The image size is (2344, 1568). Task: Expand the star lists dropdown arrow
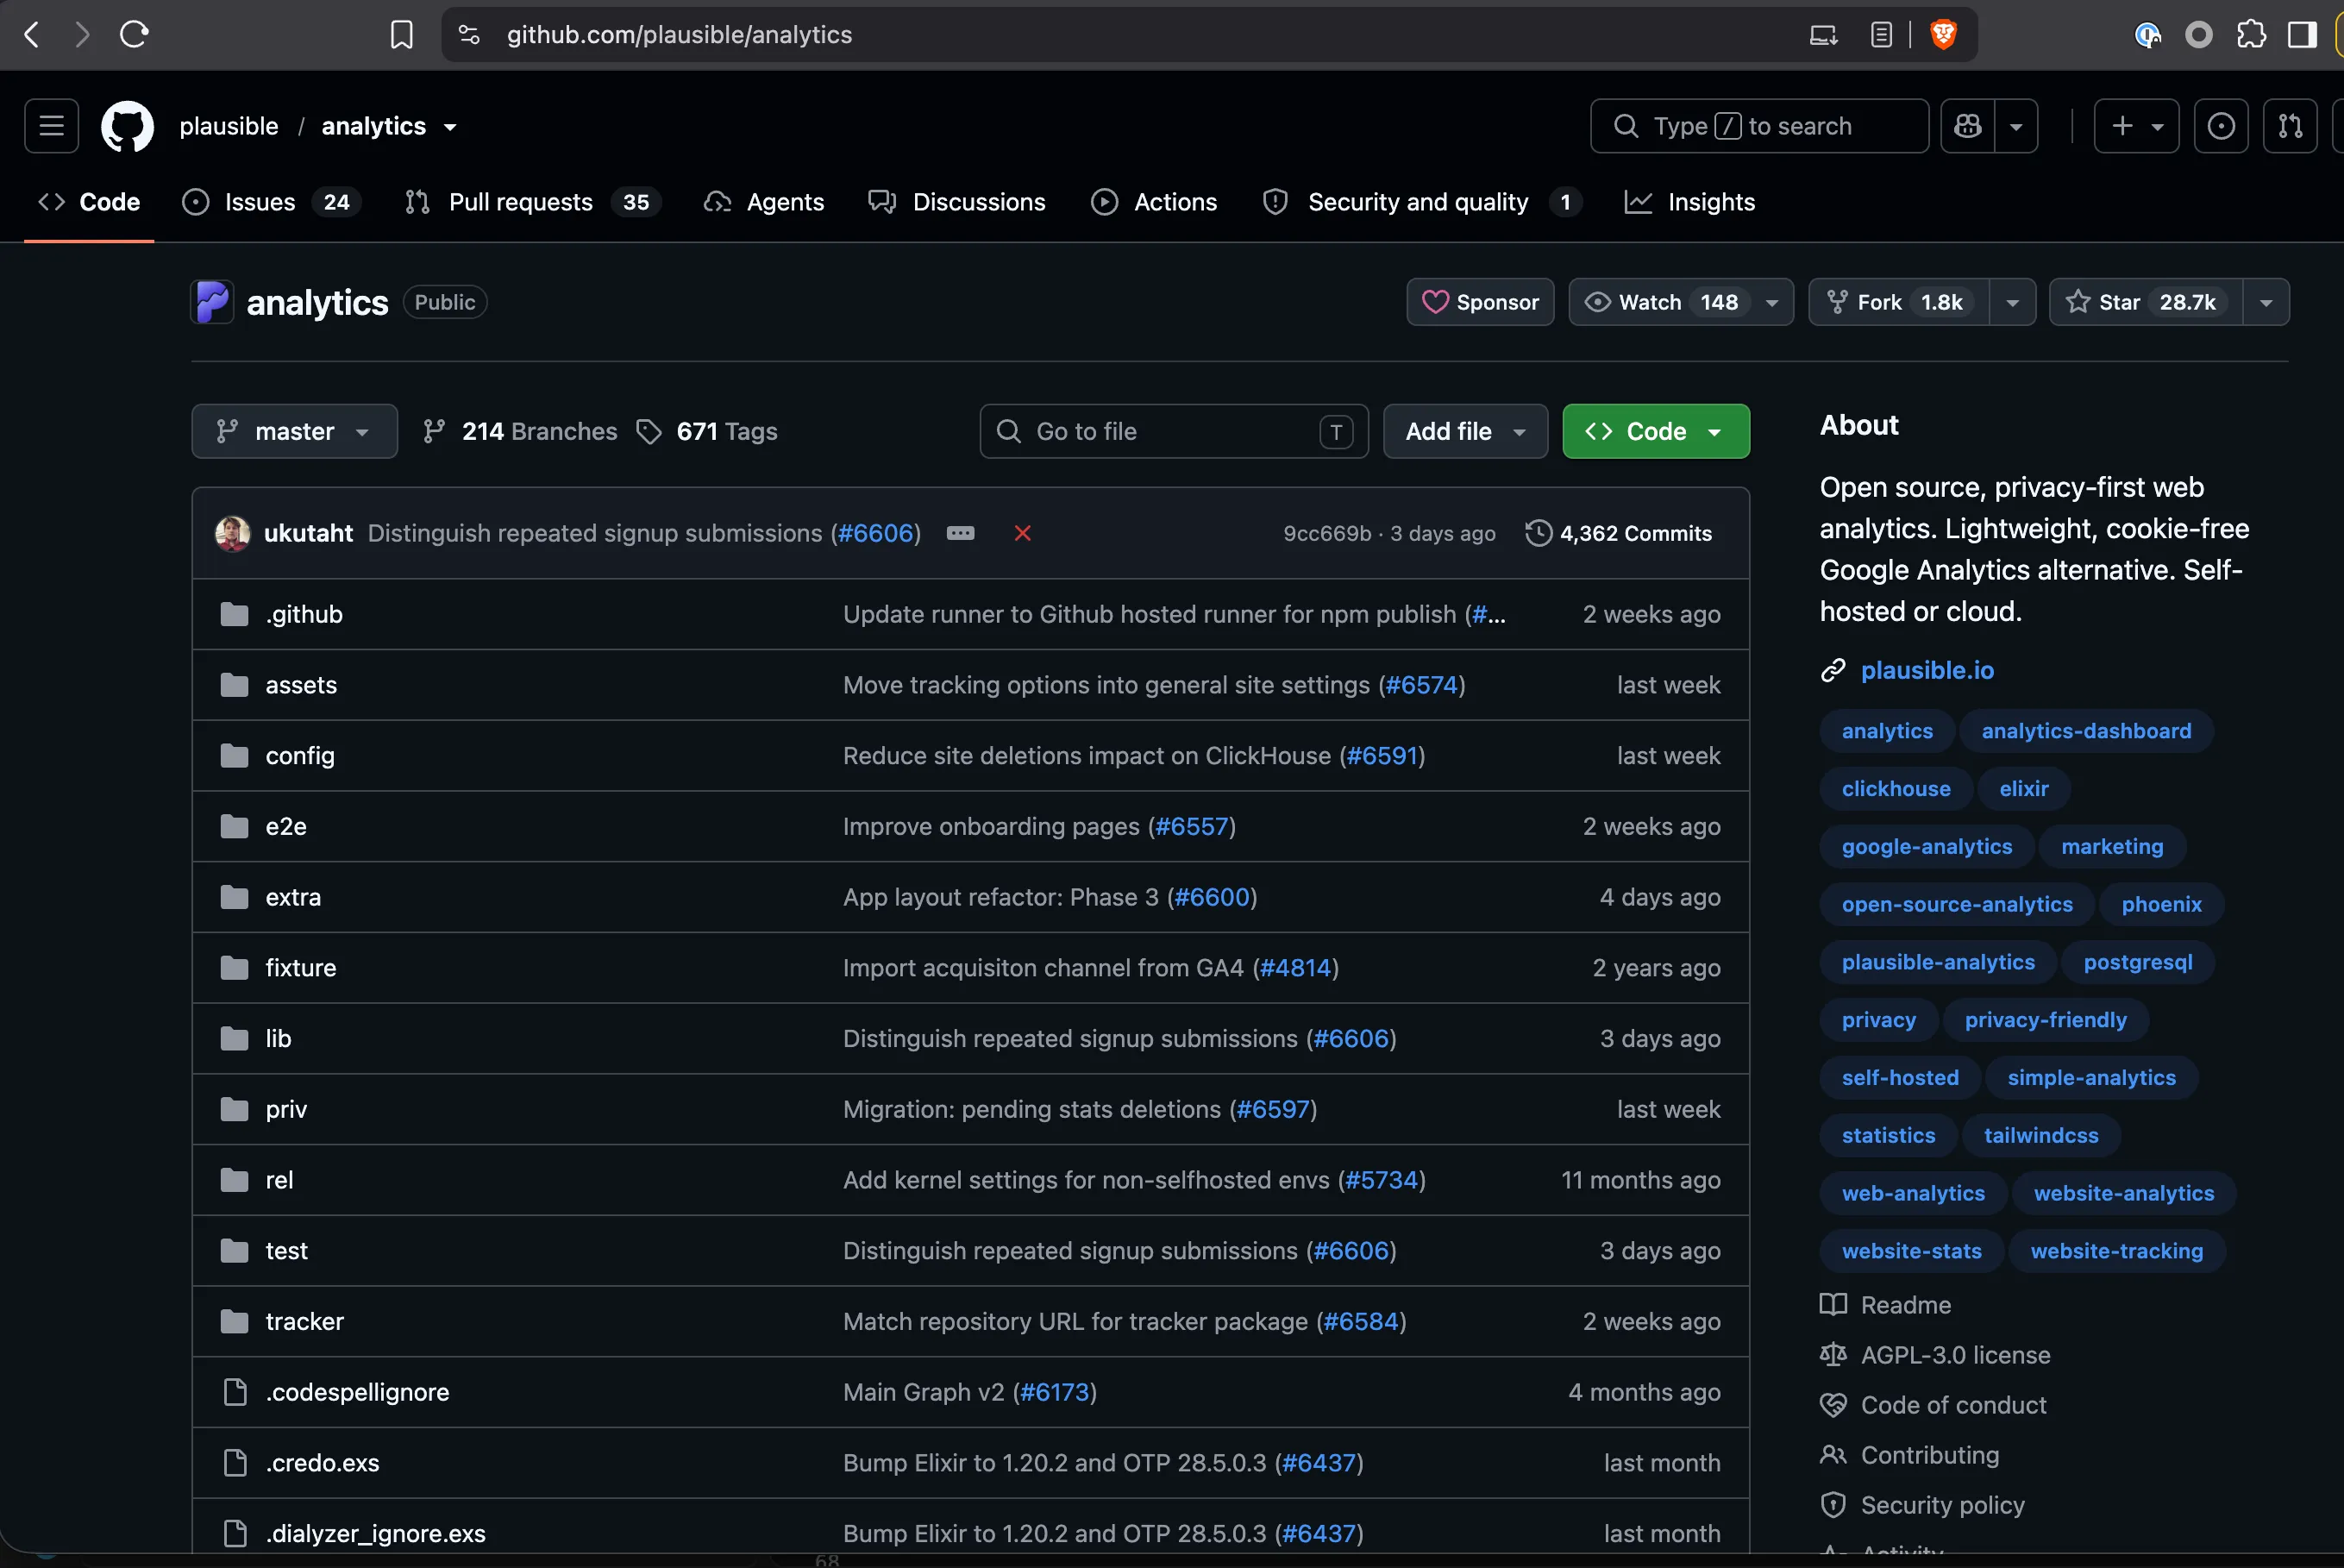(x=2266, y=302)
